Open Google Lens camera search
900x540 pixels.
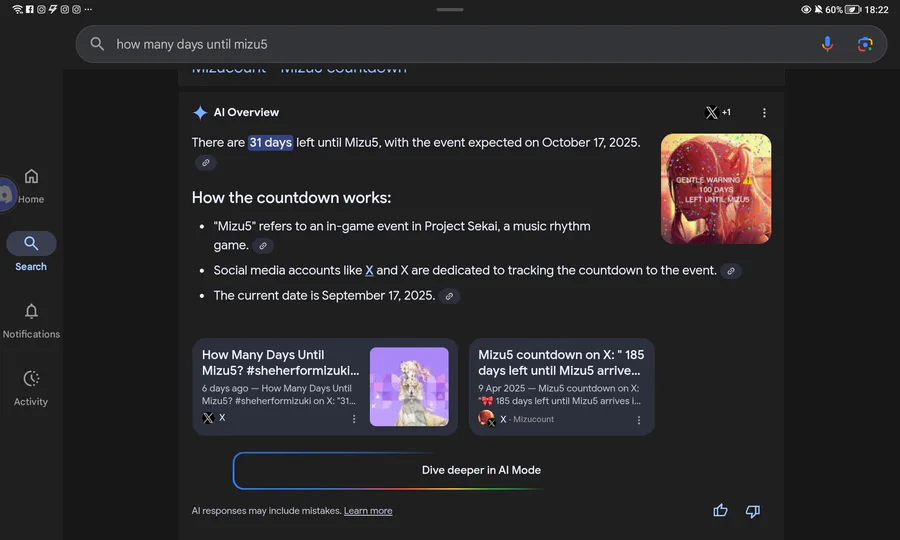click(865, 44)
